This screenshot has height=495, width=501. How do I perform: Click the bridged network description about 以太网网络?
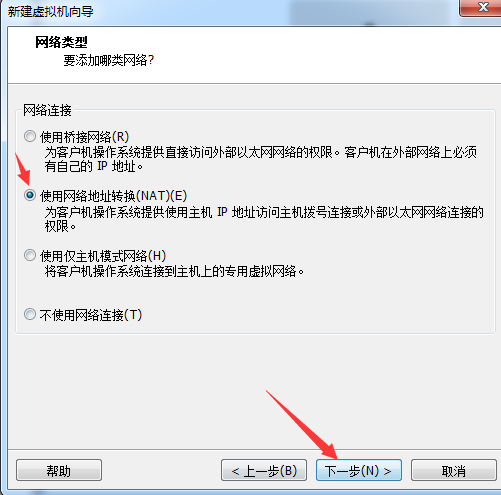pos(261,159)
